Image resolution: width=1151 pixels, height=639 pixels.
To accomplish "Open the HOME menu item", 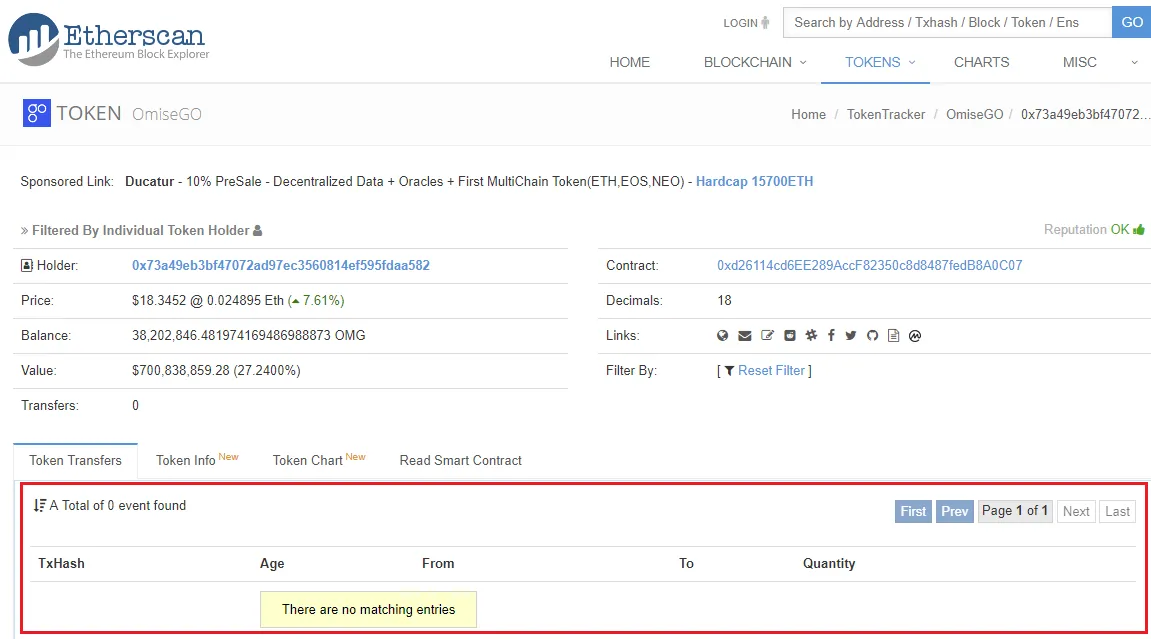I will point(629,62).
